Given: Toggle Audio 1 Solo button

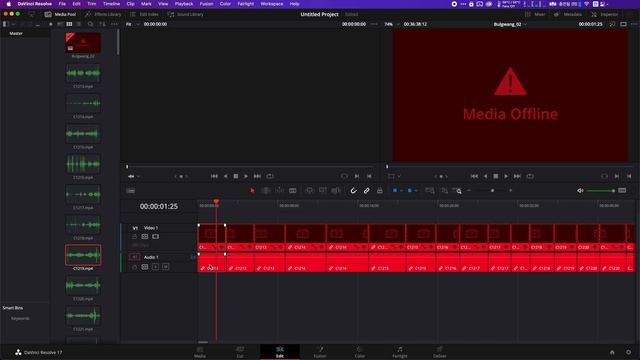Looking at the screenshot, I should click(x=156, y=267).
